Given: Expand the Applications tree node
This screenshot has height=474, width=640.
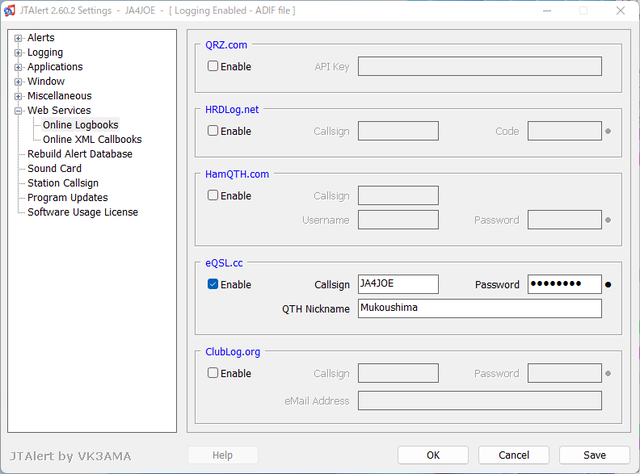Looking at the screenshot, I should point(18,67).
